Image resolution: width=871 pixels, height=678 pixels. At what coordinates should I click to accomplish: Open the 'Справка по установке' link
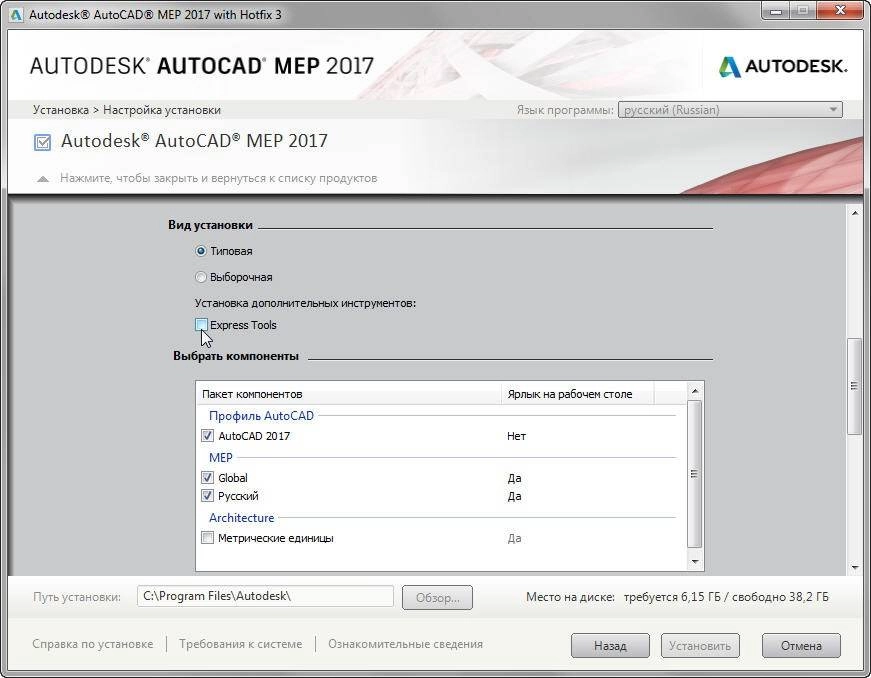click(93, 644)
